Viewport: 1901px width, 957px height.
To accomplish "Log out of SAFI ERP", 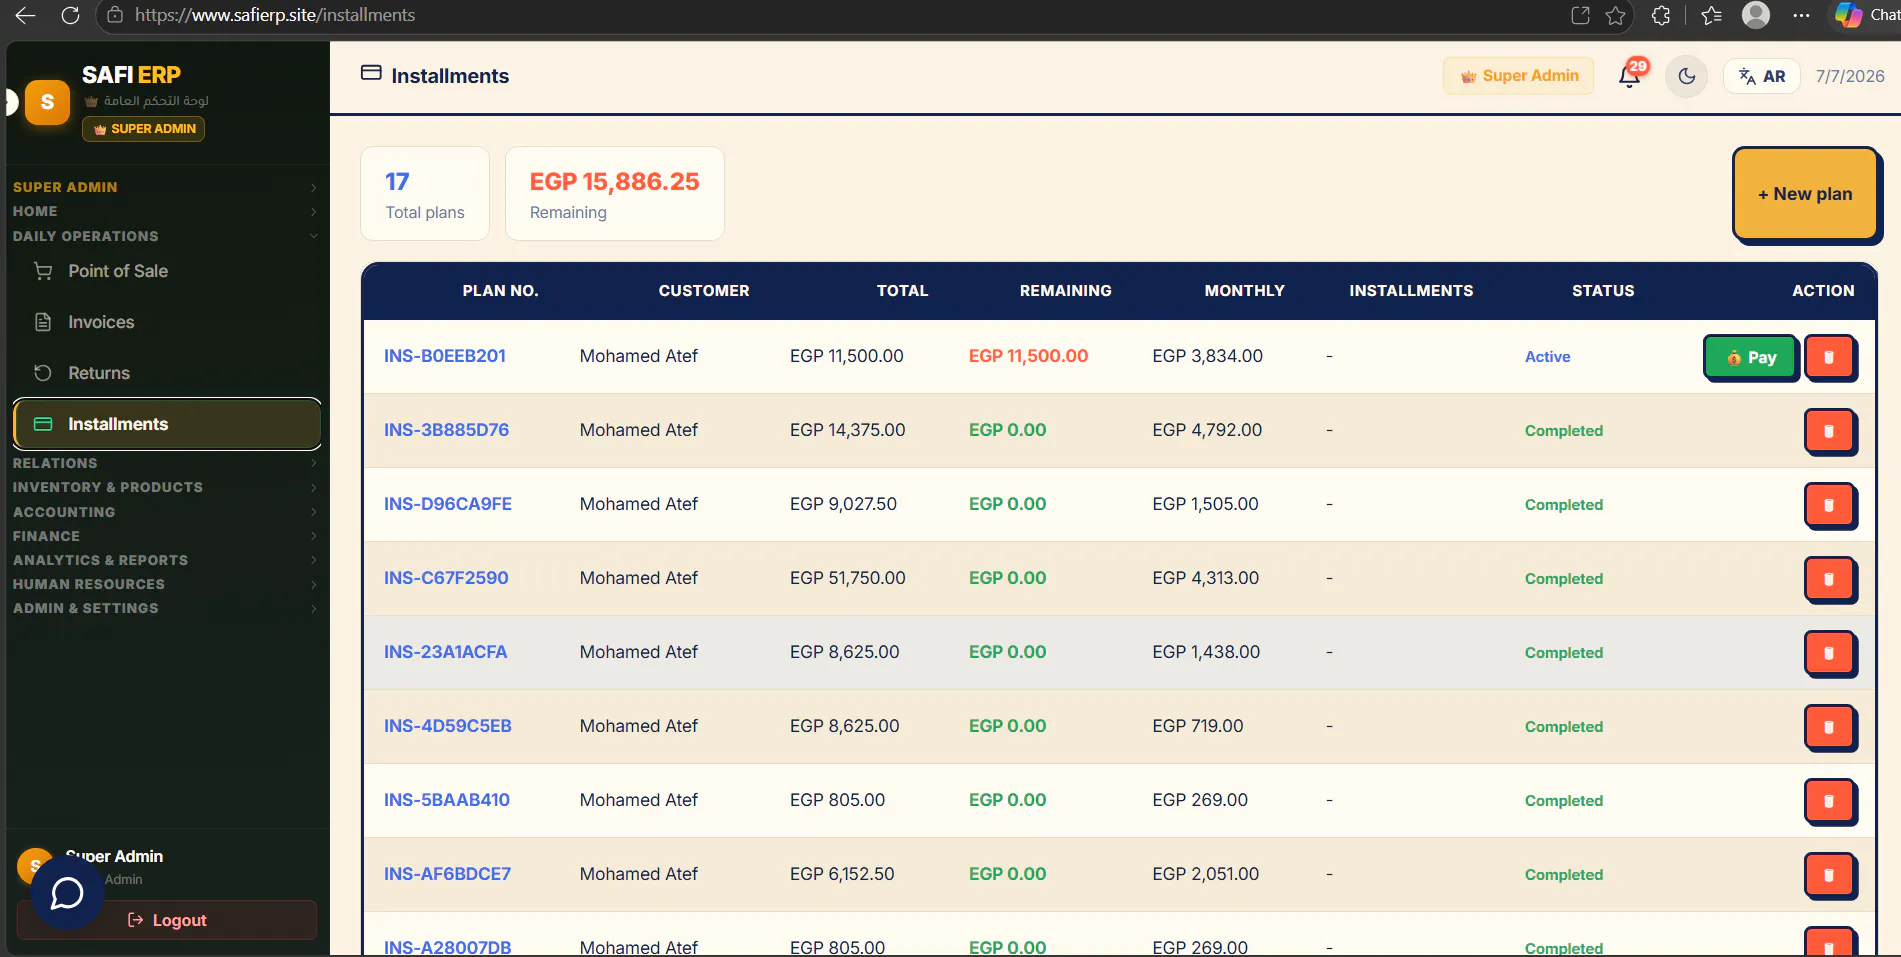I will click(167, 920).
